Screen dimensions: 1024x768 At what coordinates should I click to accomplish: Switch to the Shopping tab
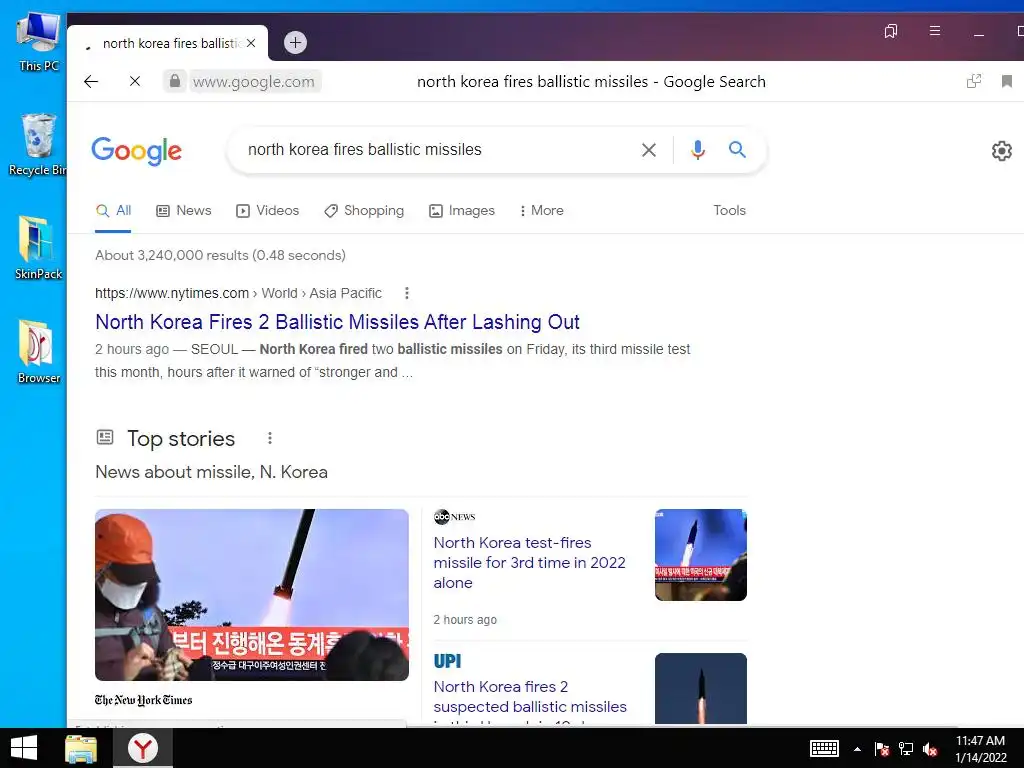click(x=364, y=211)
